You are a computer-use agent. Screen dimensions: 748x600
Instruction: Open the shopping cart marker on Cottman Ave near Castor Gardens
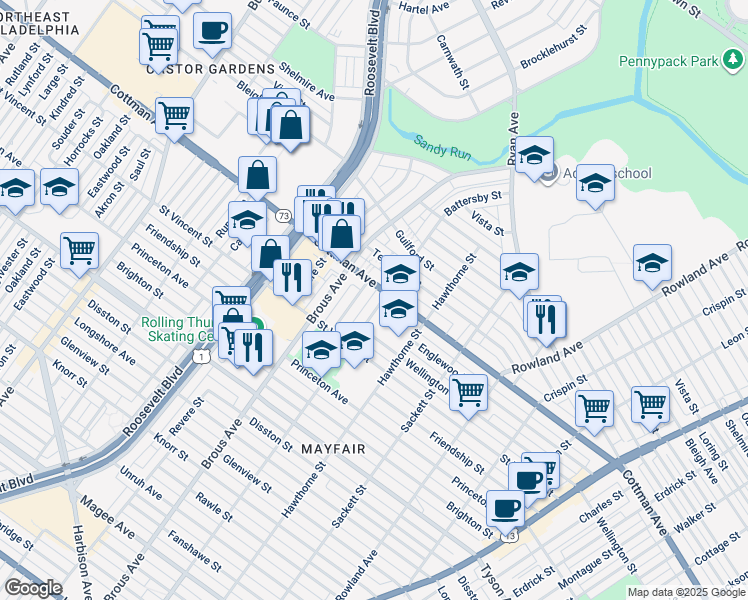pyautogui.click(x=174, y=117)
